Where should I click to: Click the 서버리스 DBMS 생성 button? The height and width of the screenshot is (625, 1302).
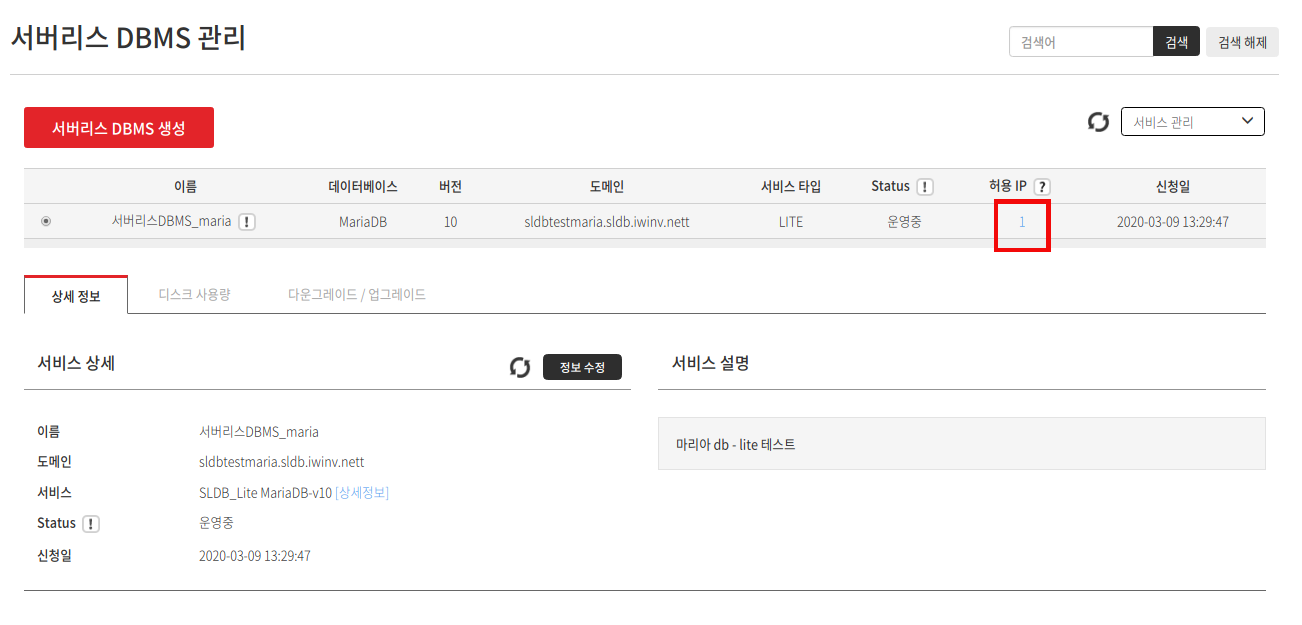(x=119, y=128)
